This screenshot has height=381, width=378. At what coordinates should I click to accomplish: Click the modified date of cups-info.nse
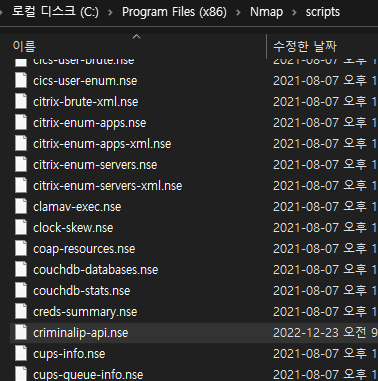(325, 354)
